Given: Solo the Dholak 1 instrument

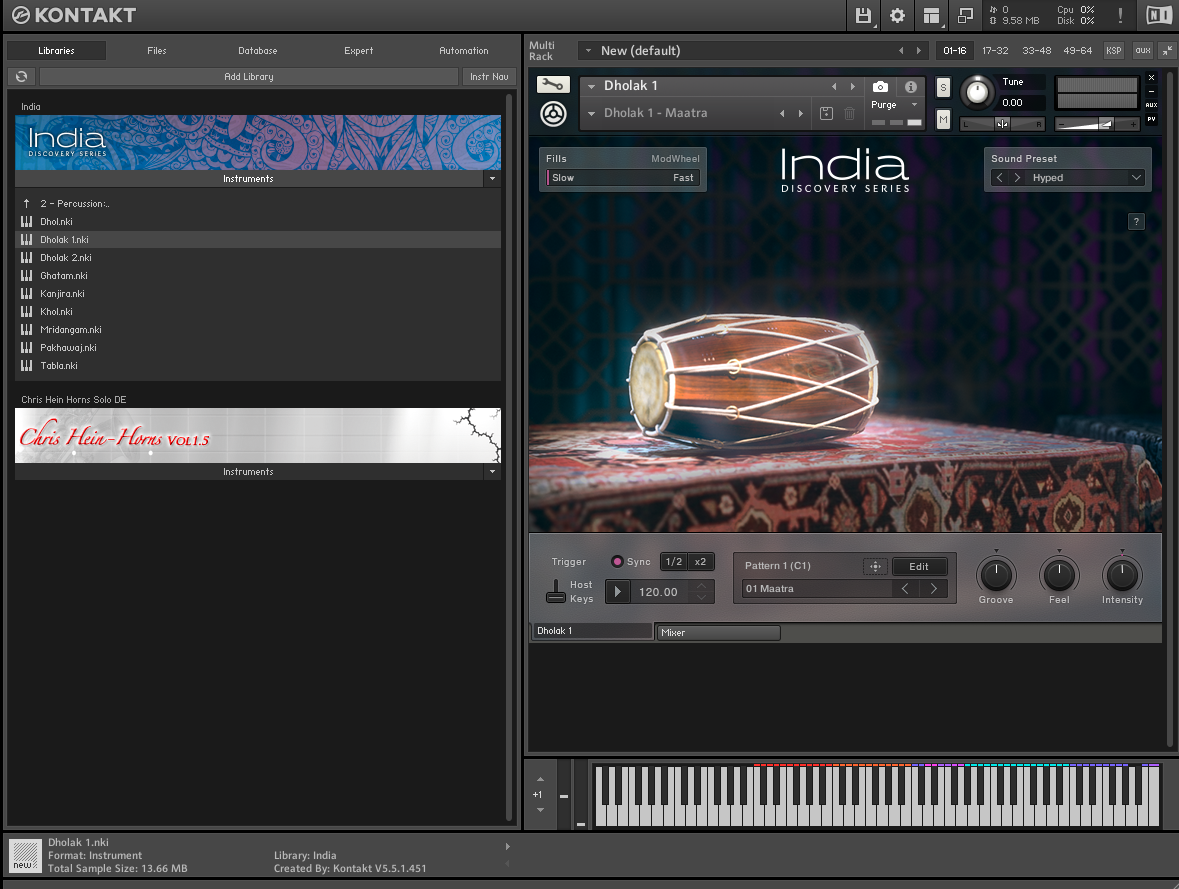Looking at the screenshot, I should (x=943, y=87).
